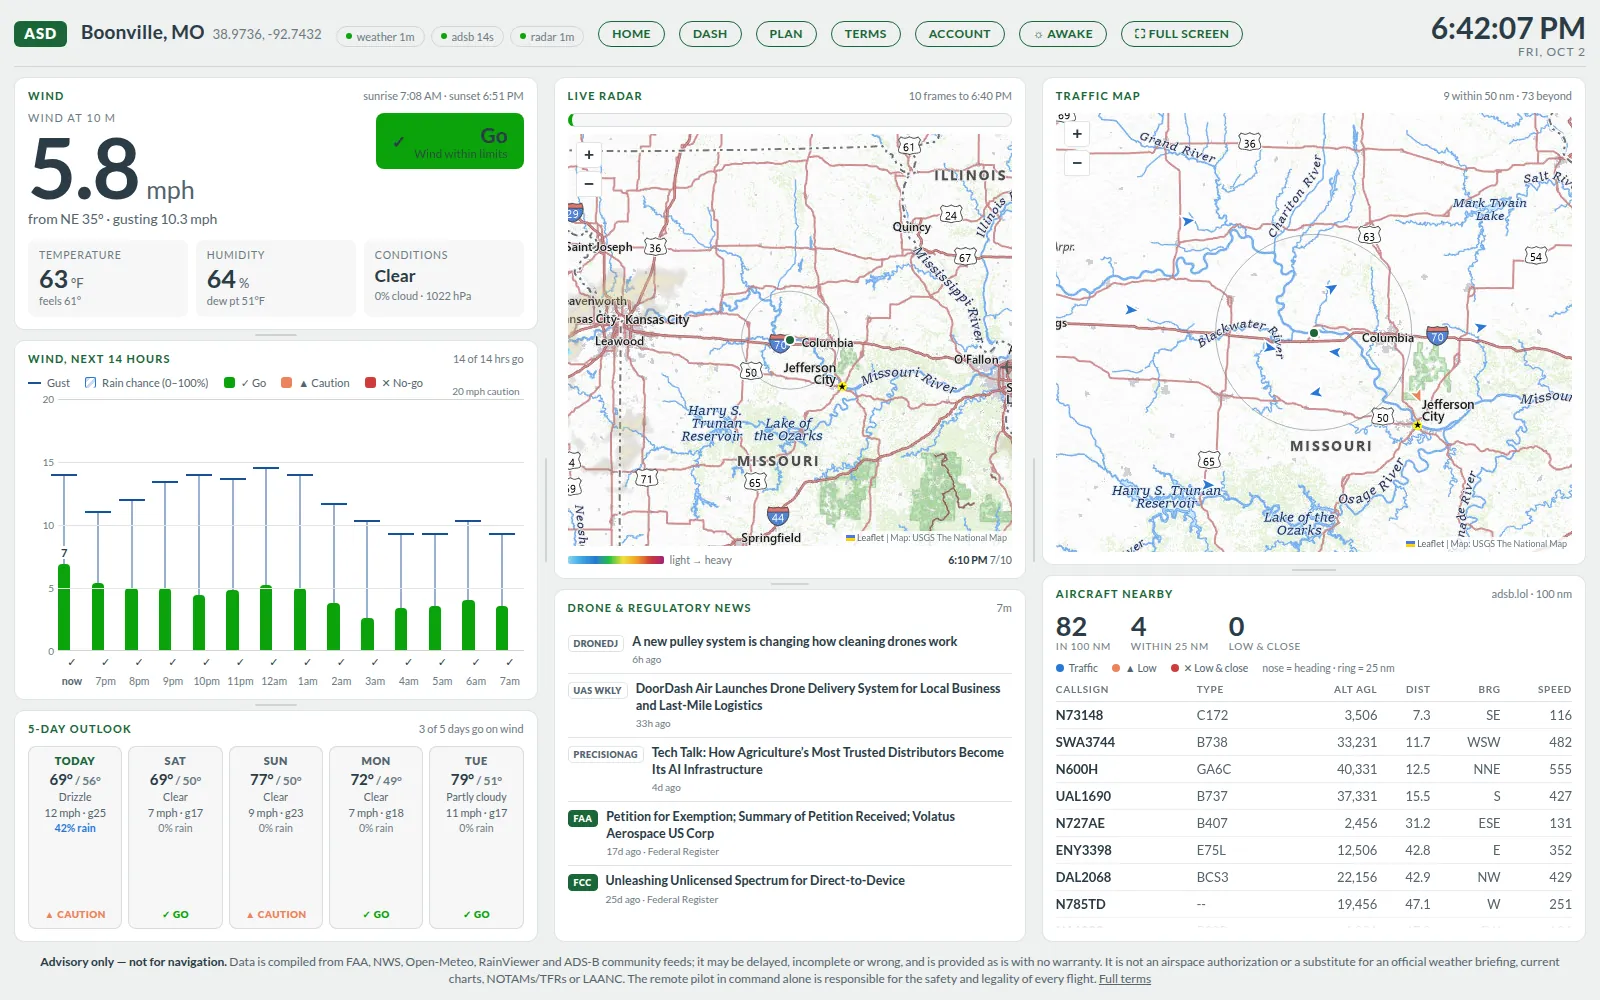1600x1000 pixels.
Task: Select the TUE outlook card
Action: [x=476, y=838]
